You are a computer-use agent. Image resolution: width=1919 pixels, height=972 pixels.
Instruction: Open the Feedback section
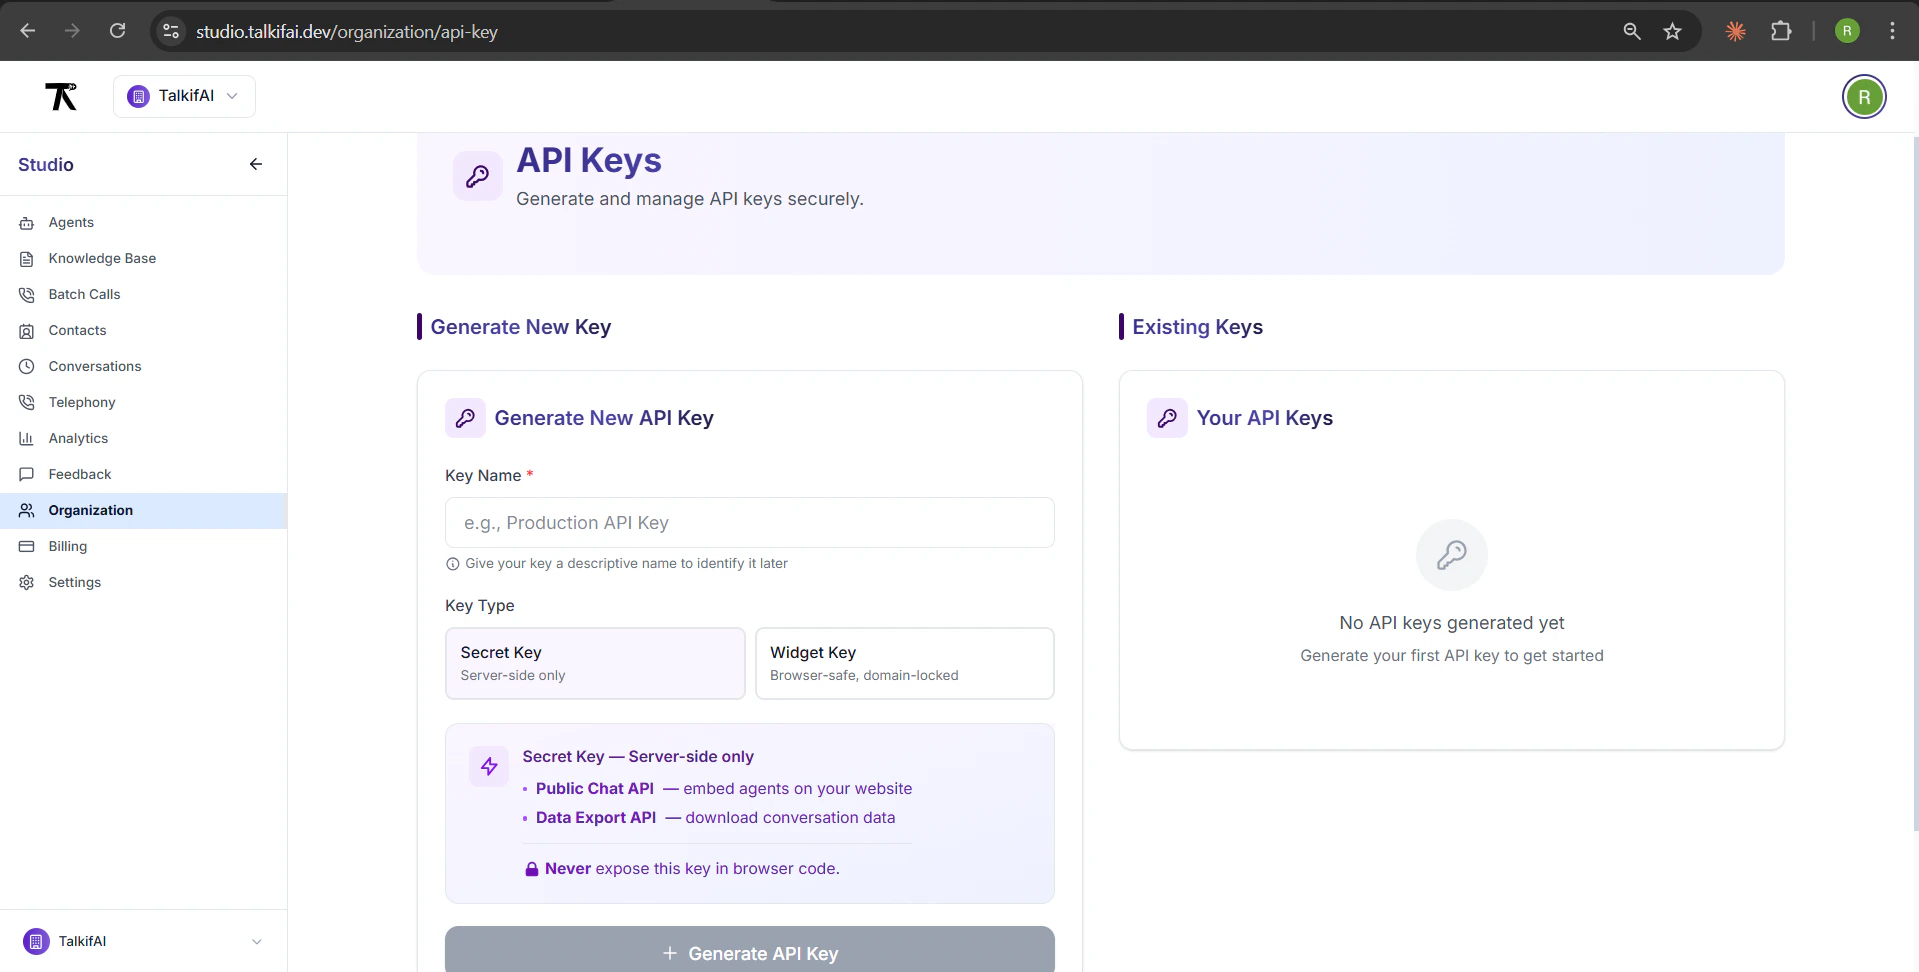coord(79,474)
